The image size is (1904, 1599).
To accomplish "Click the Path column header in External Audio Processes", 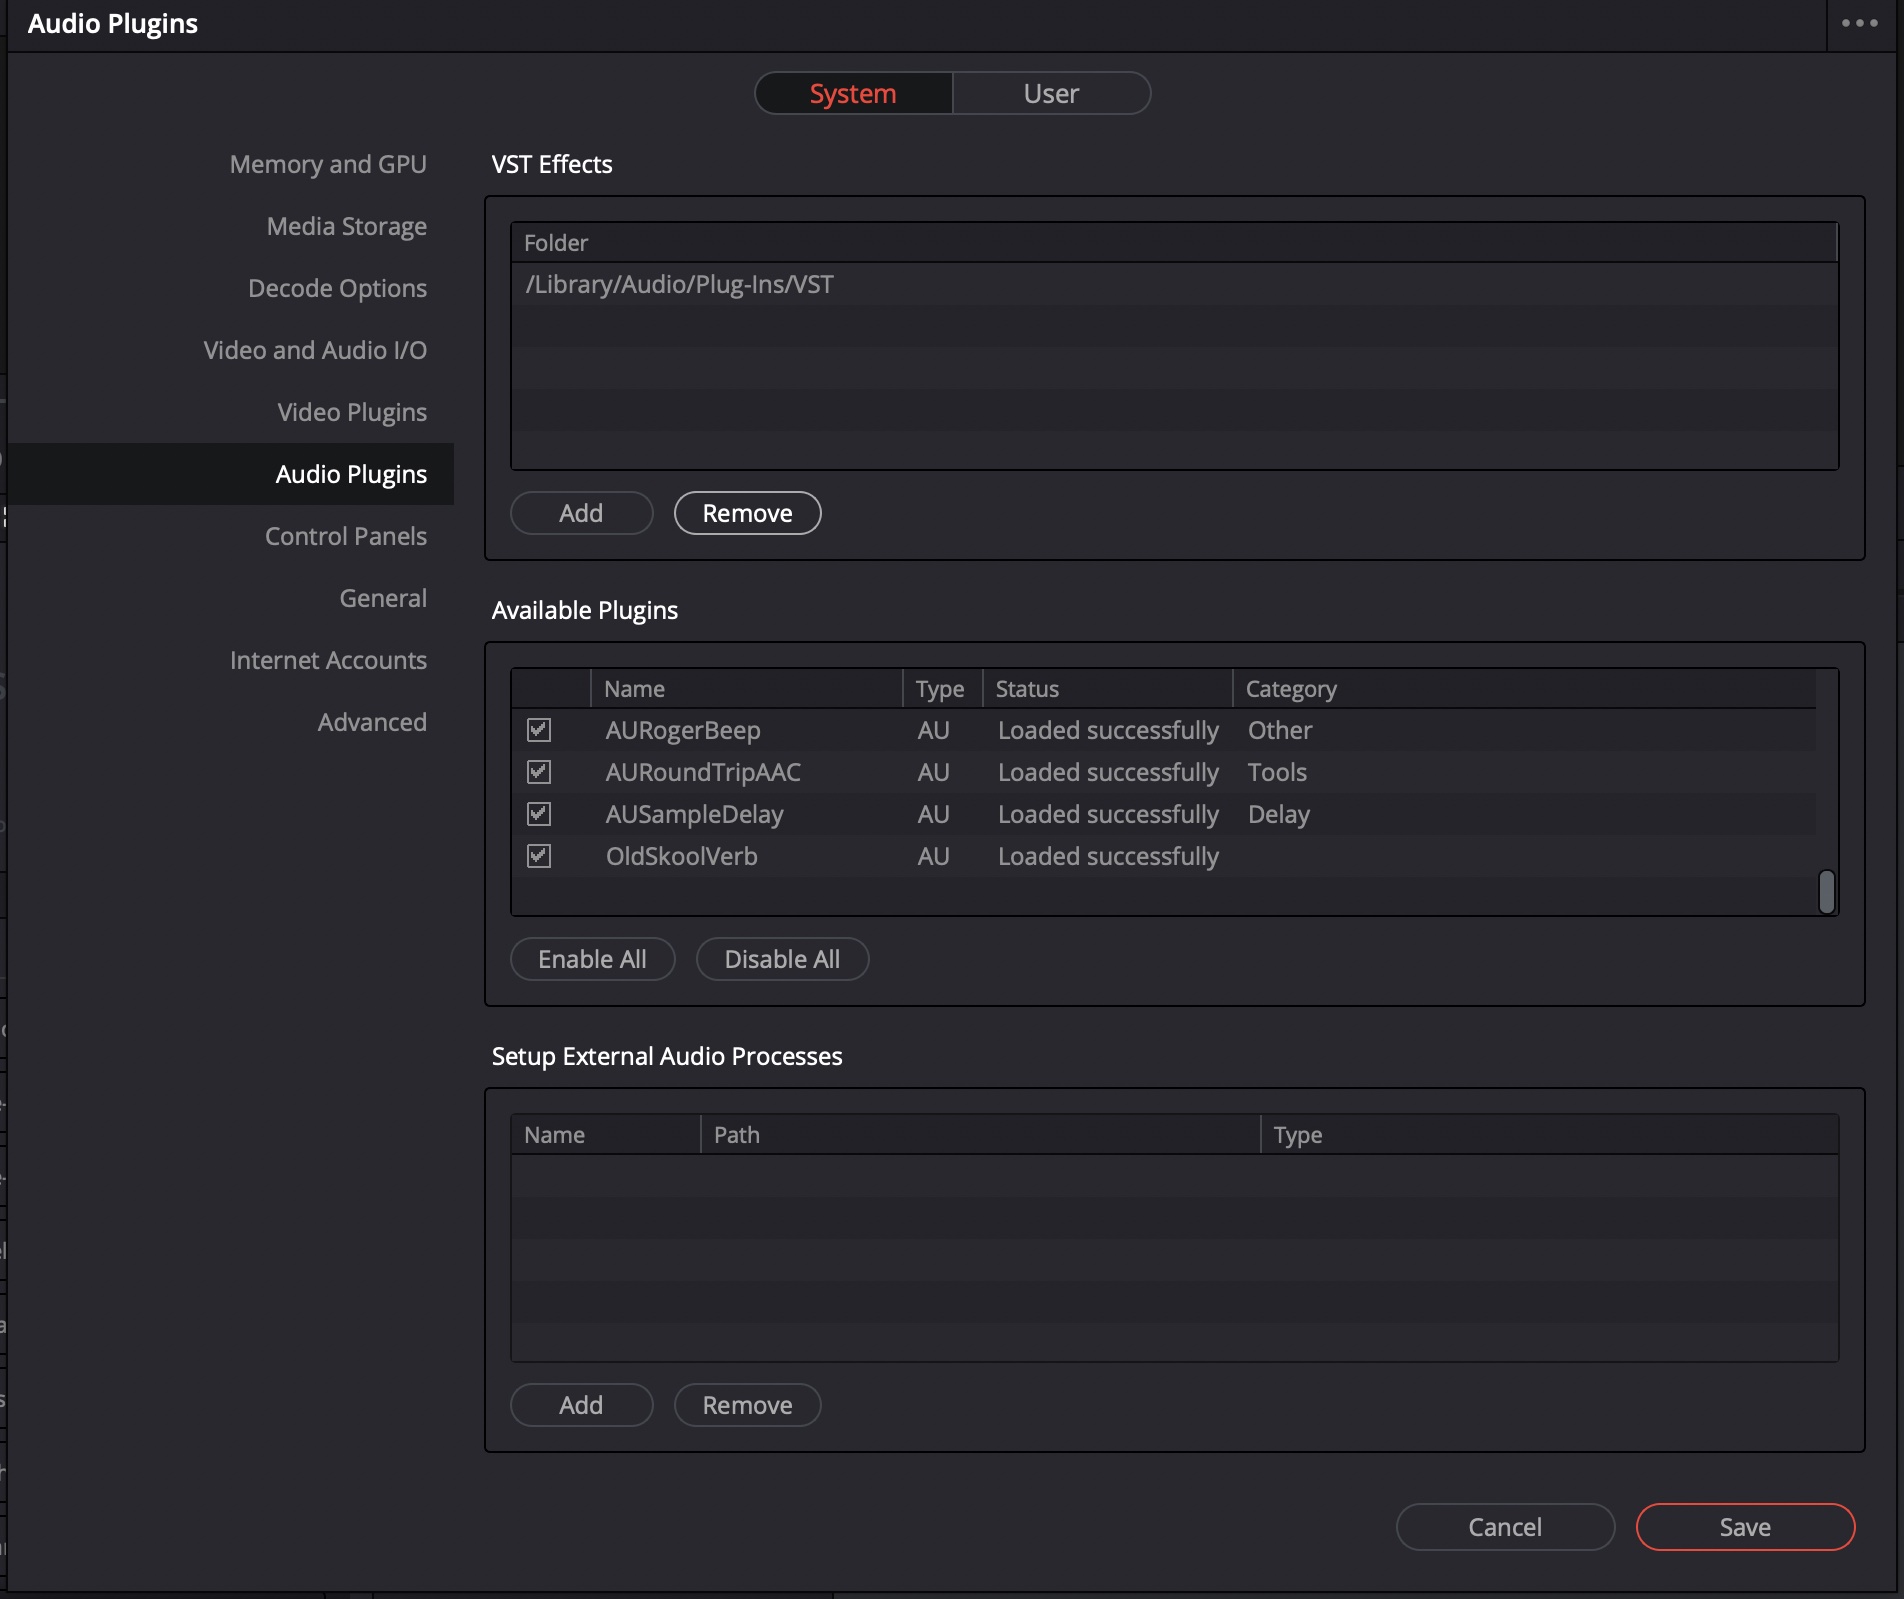I will point(980,1134).
